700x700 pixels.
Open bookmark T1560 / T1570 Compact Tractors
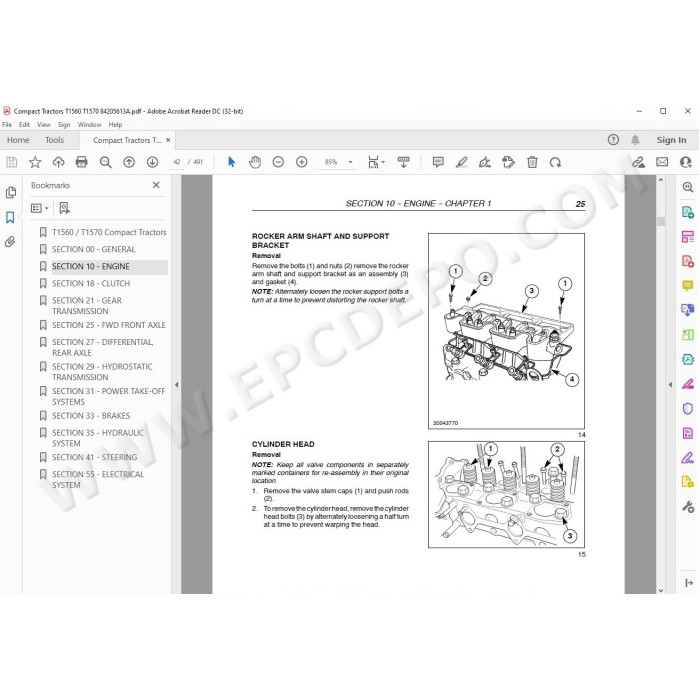click(x=109, y=232)
